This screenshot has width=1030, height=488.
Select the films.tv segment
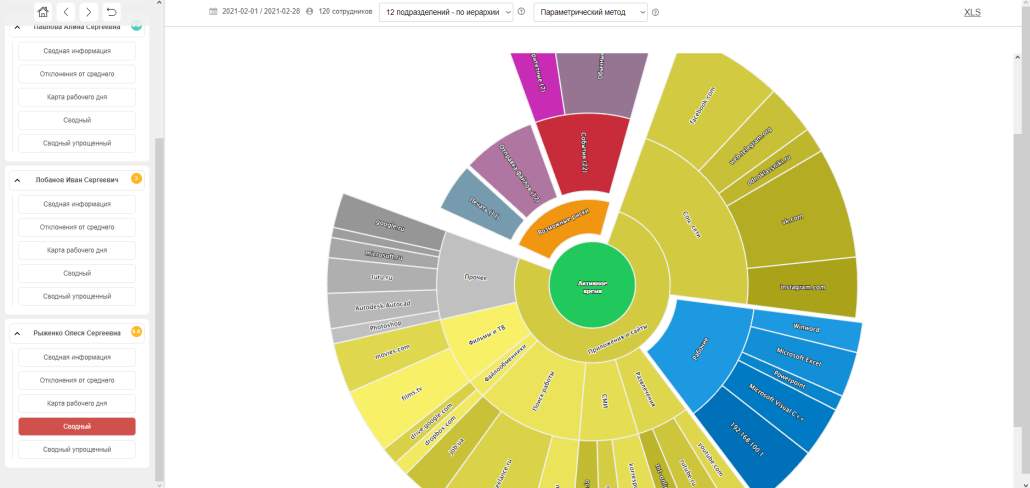tap(411, 392)
